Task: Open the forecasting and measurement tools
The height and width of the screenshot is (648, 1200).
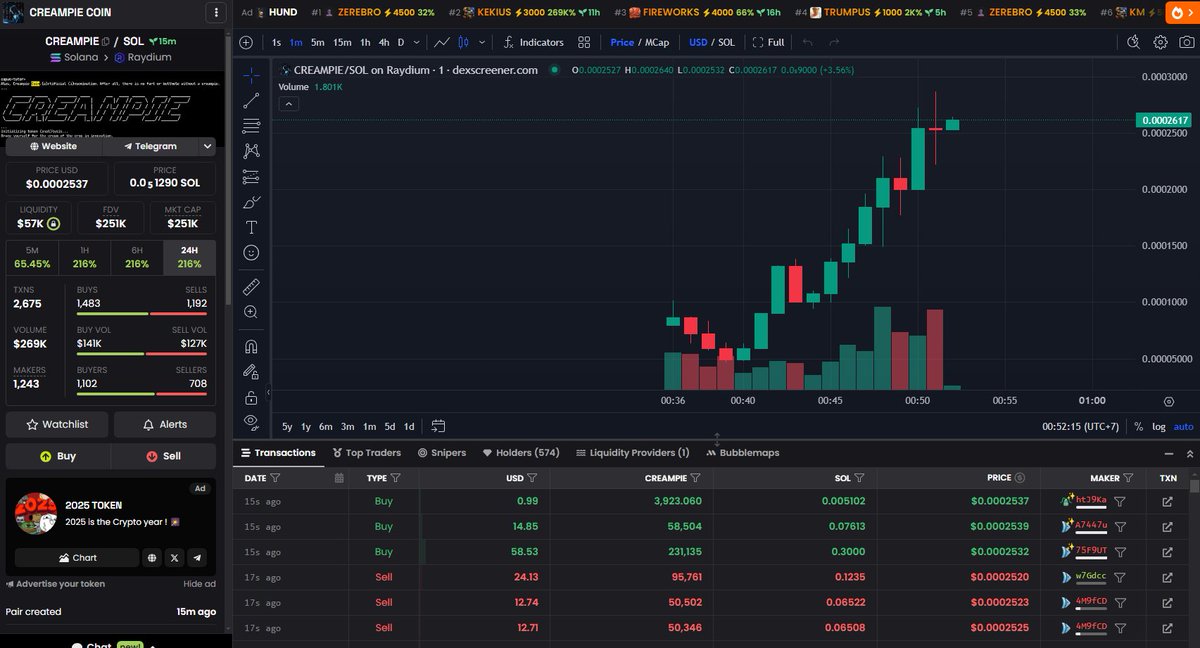Action: (x=251, y=176)
